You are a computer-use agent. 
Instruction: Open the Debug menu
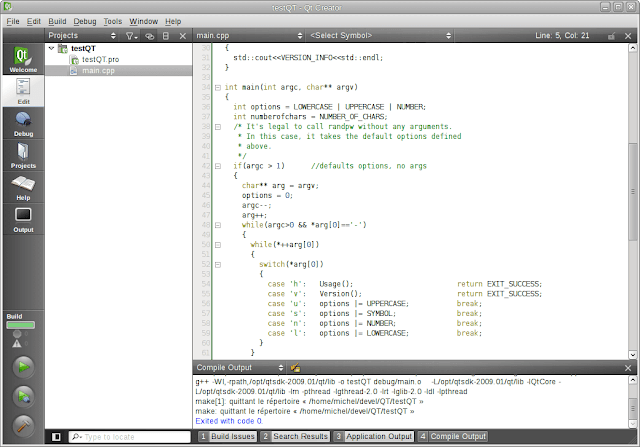tap(85, 21)
